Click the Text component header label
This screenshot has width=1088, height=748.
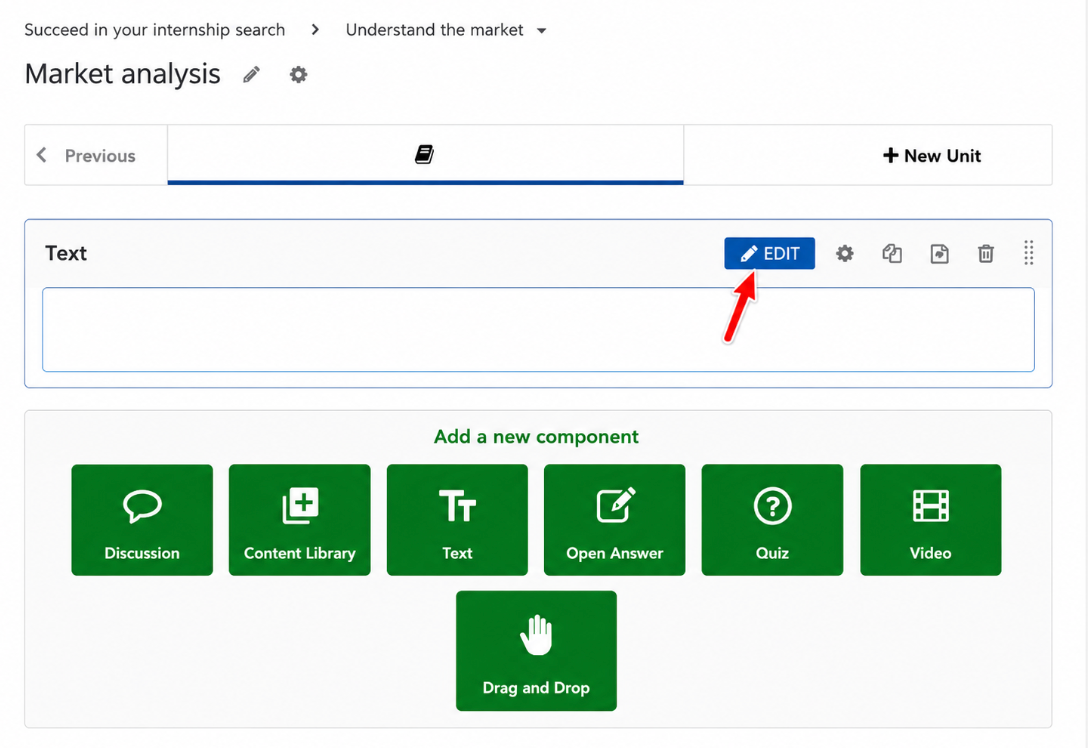click(66, 253)
